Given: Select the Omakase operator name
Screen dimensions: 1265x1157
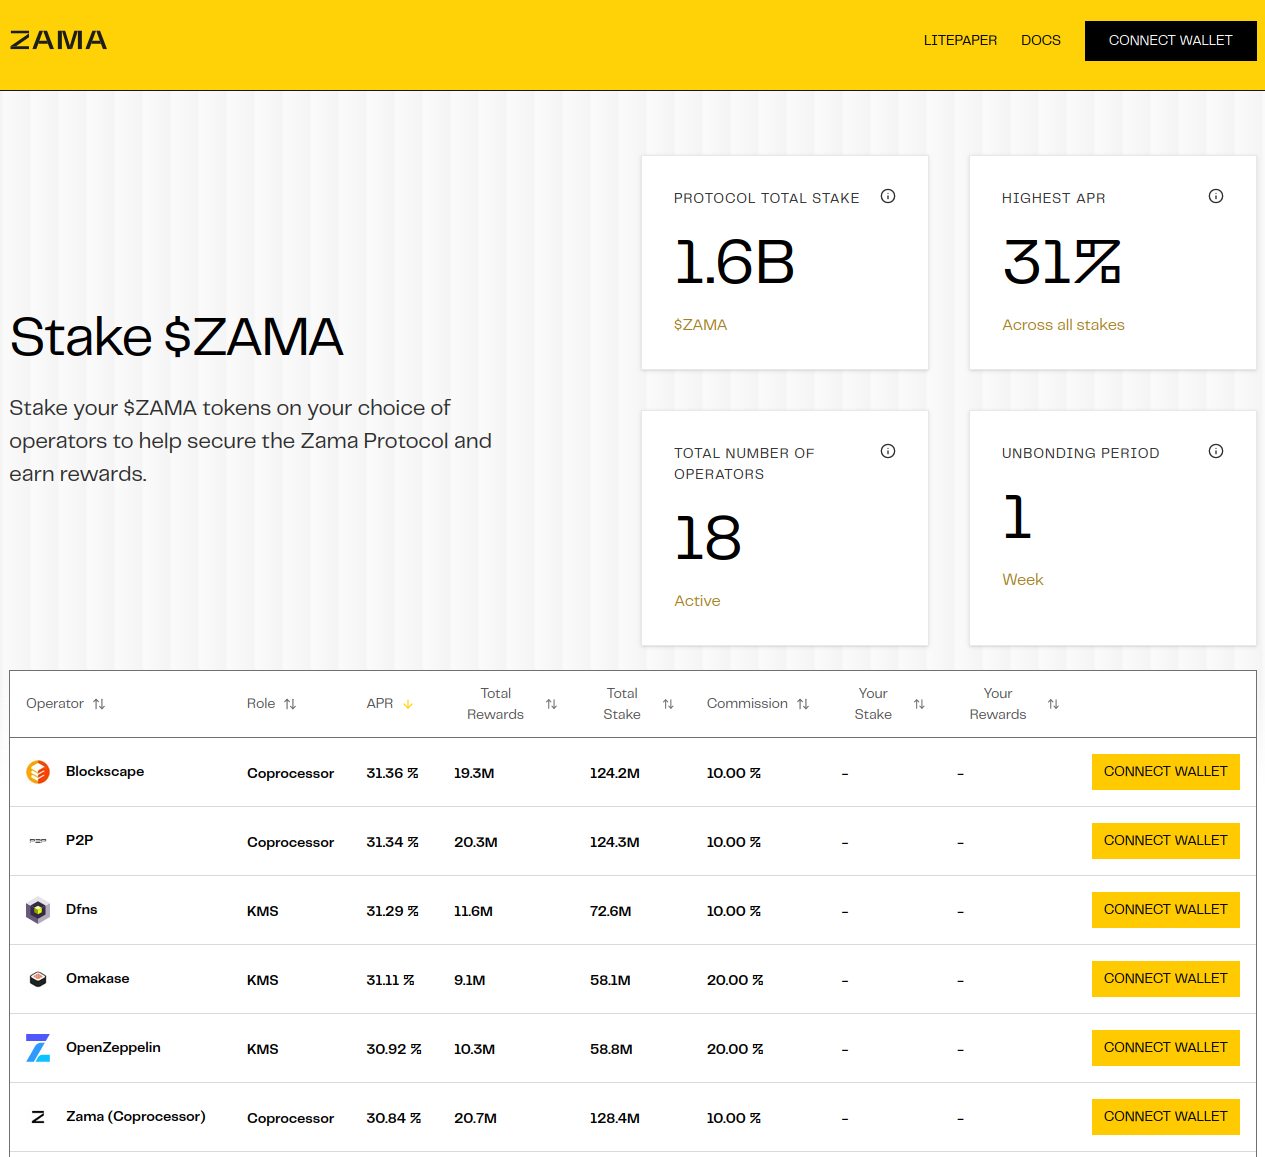Looking at the screenshot, I should click(x=98, y=978).
